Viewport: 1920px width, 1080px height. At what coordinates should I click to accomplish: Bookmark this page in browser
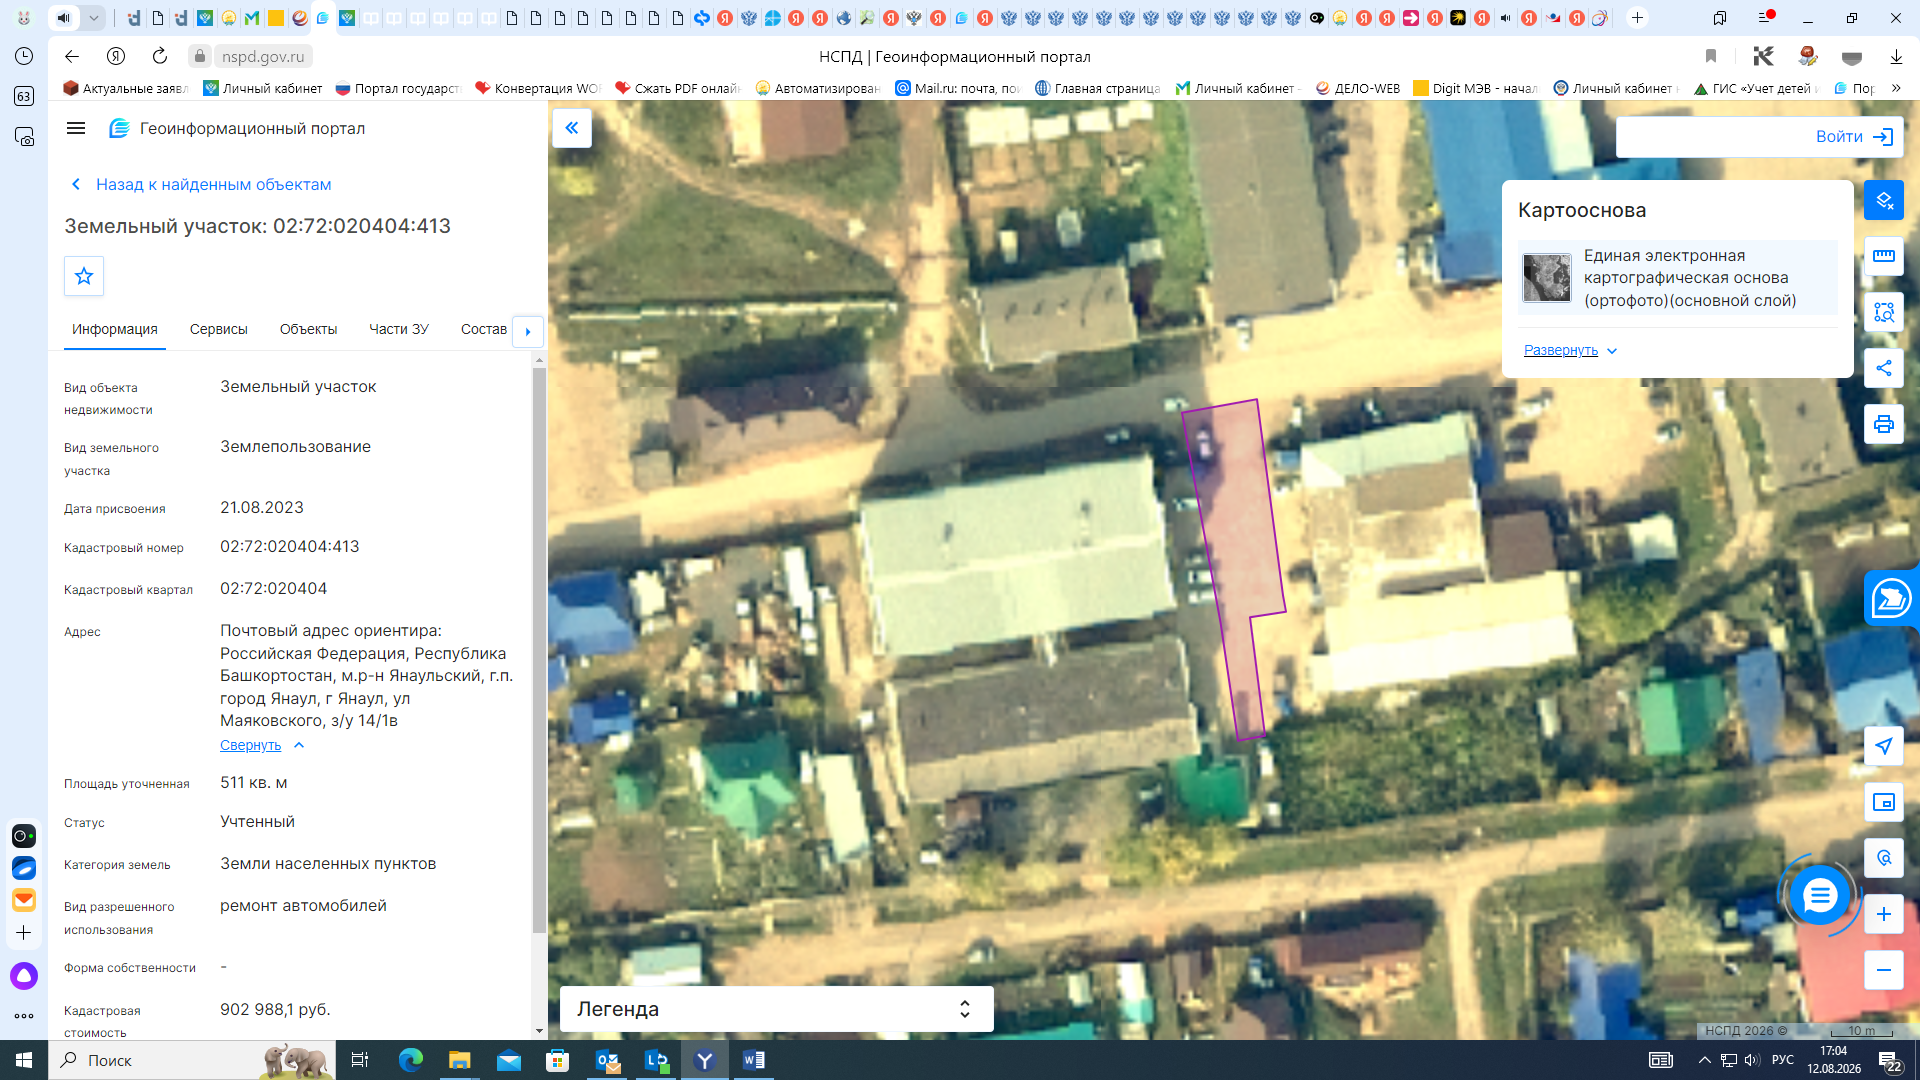(x=1711, y=56)
